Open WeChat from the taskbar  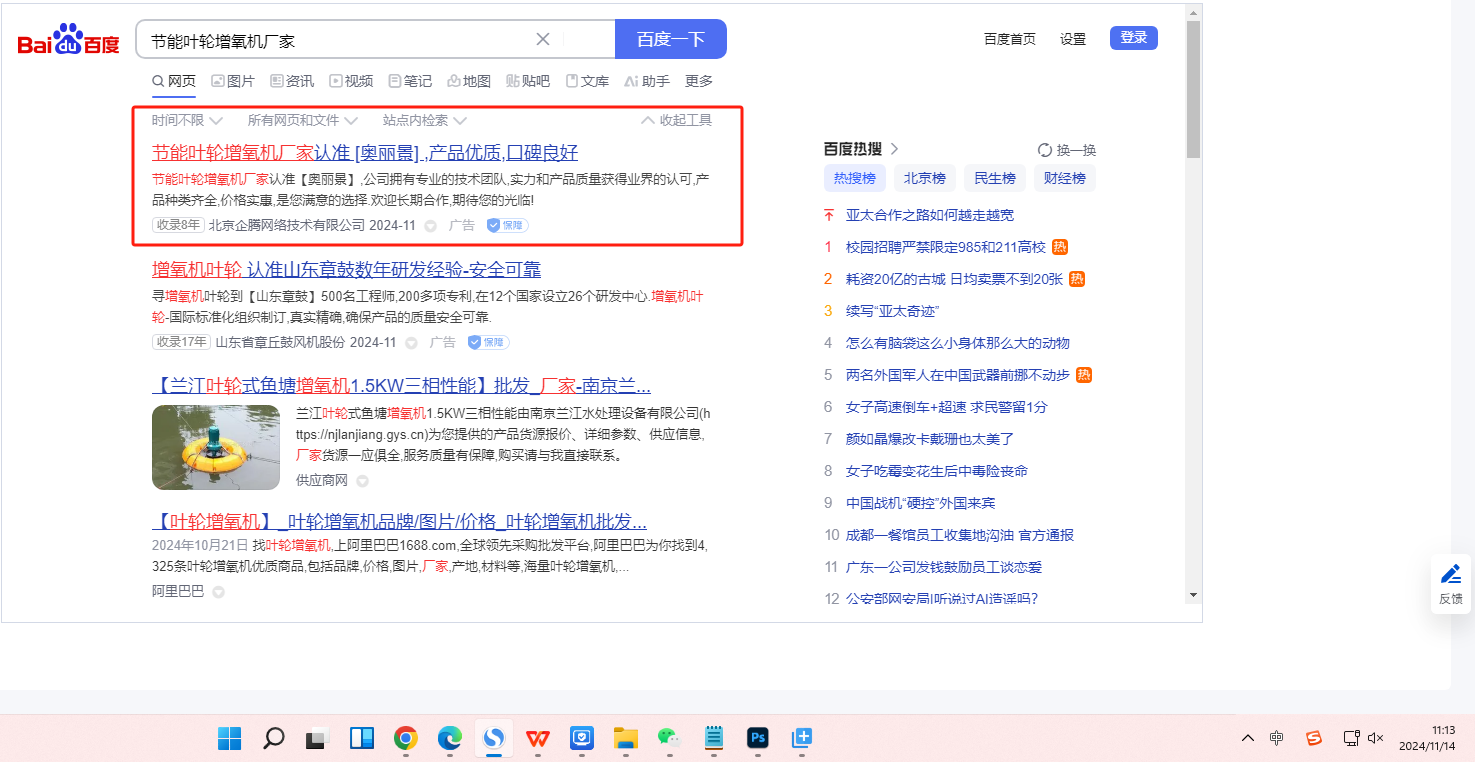tap(669, 738)
